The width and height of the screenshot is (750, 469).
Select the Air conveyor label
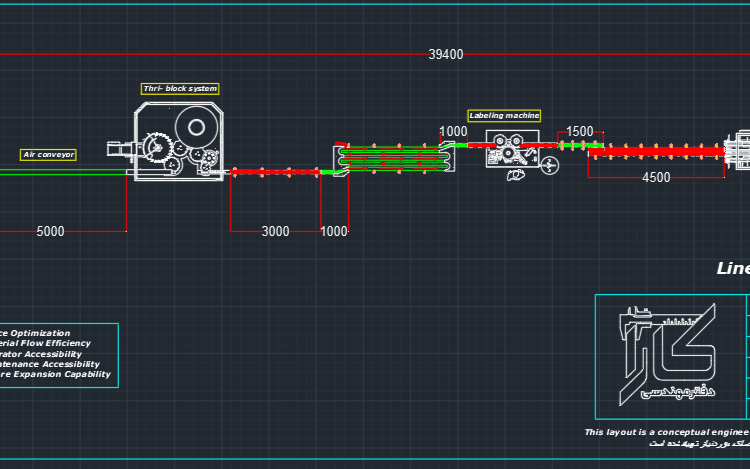48,154
